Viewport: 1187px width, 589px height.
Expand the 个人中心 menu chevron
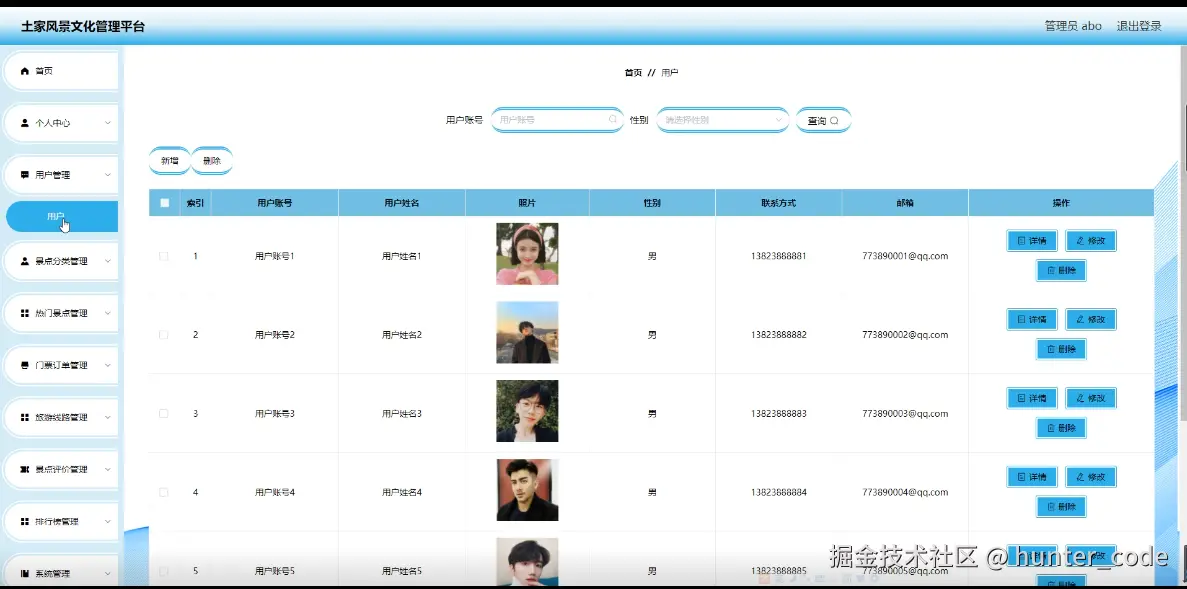click(107, 123)
